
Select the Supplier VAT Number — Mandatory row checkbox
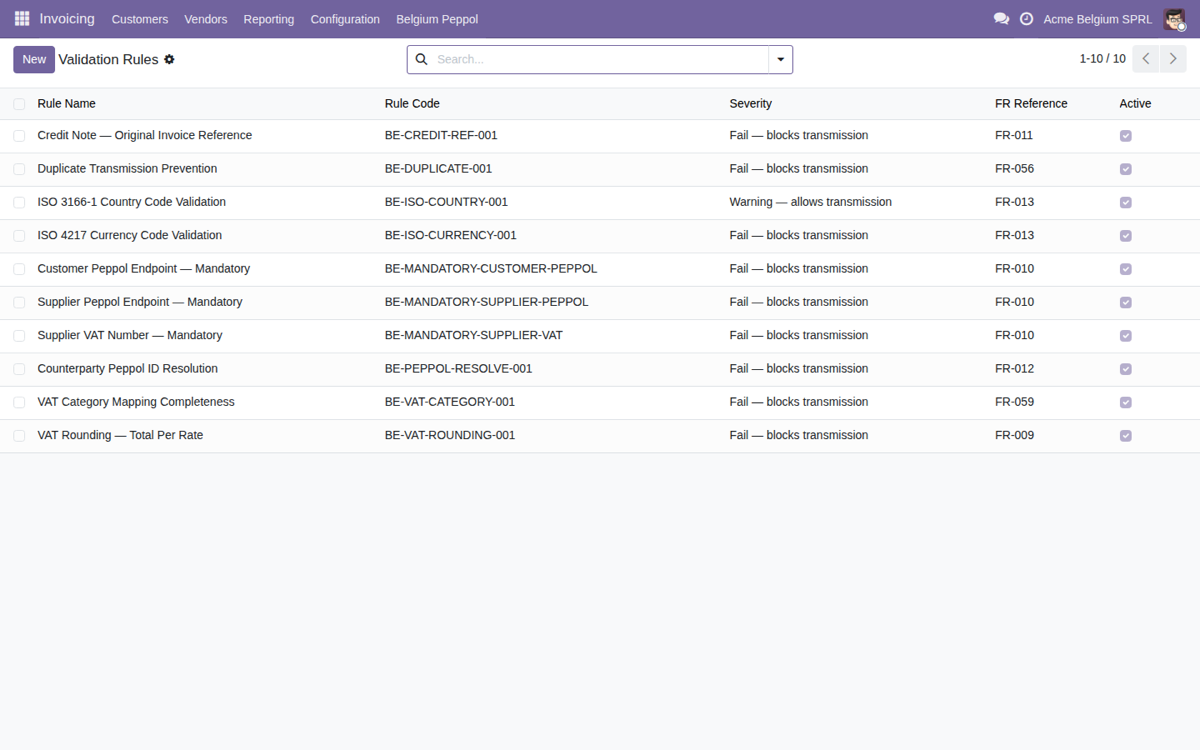(x=19, y=336)
